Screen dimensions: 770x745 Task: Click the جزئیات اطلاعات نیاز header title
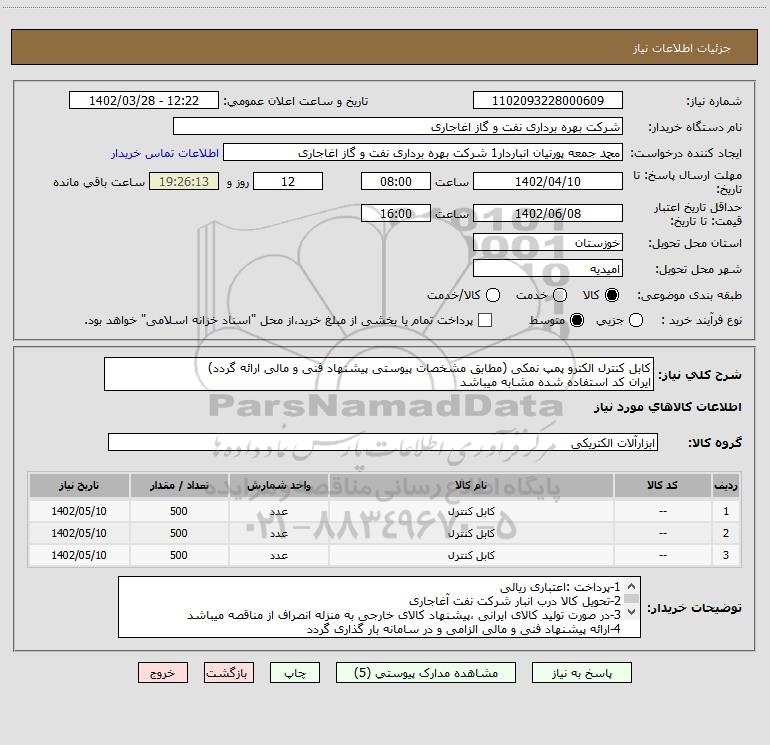tap(682, 48)
